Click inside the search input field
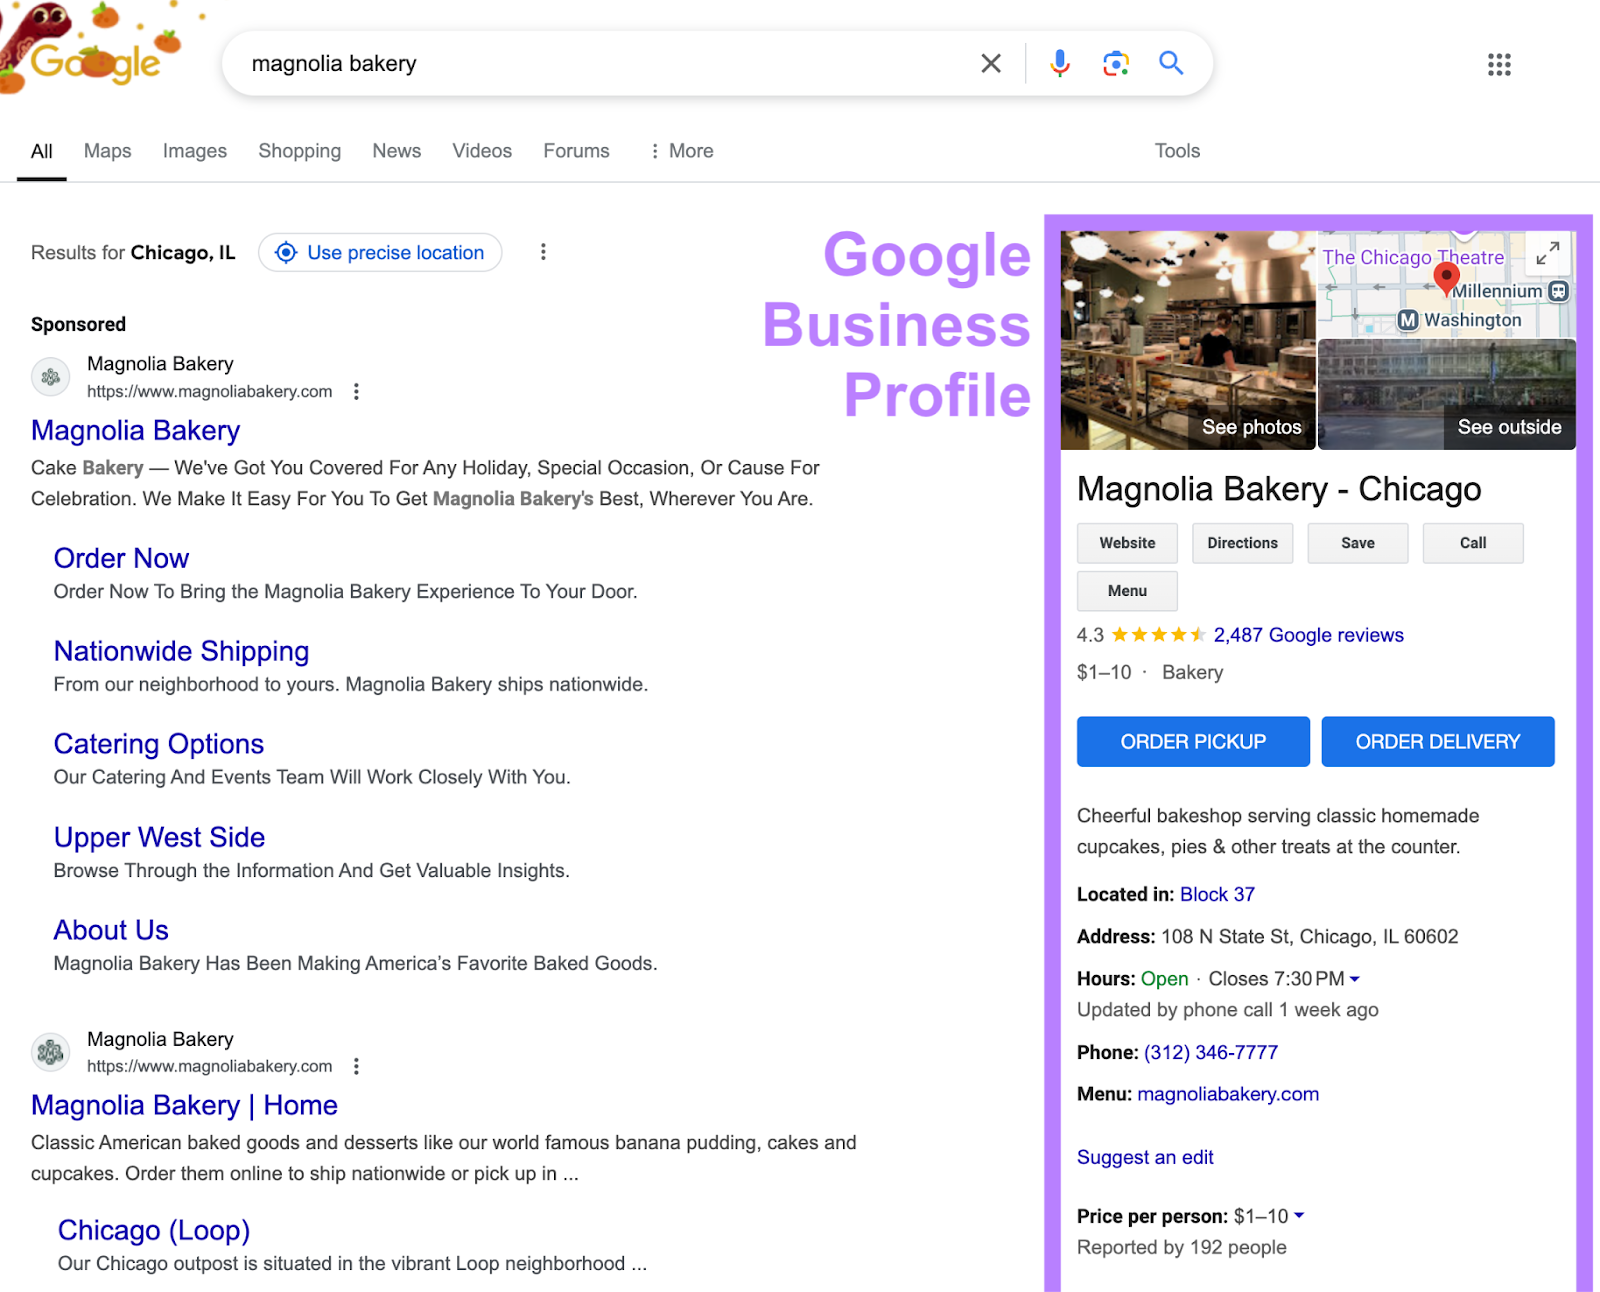Viewport: 1600px width, 1292px height. coord(600,63)
